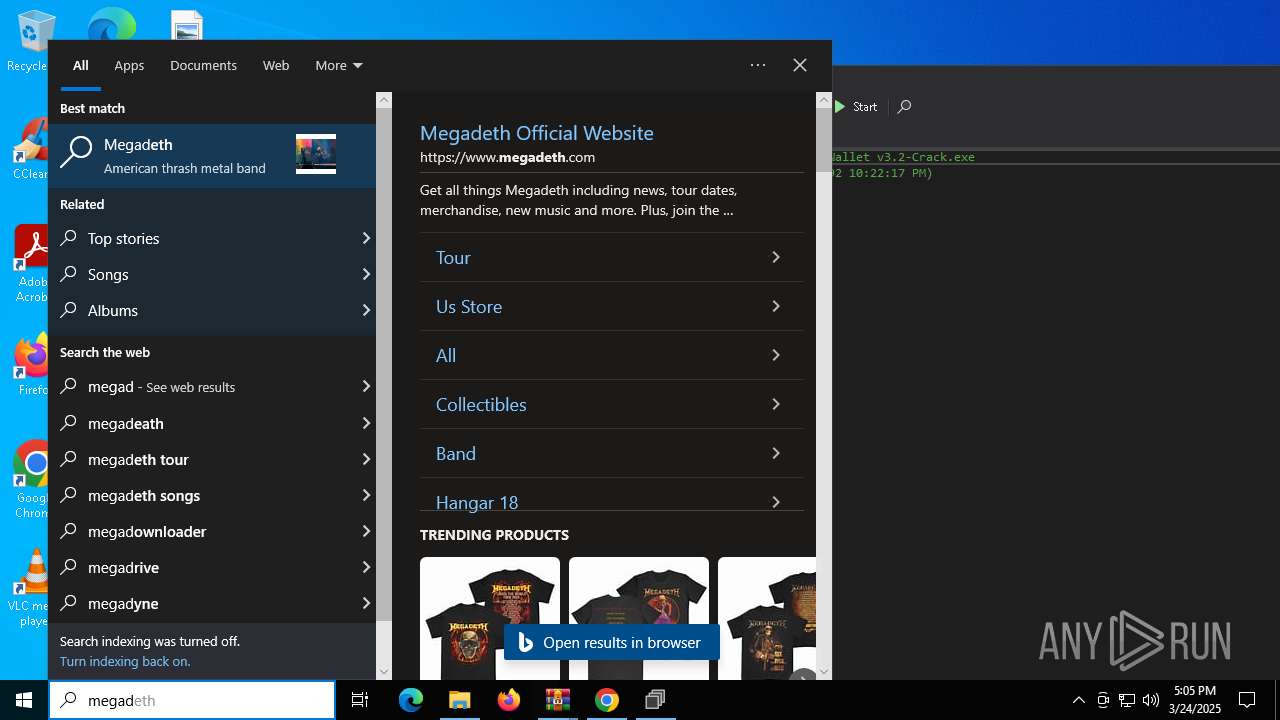Open File Explorer from the taskbar
The height and width of the screenshot is (720, 1280).
459,700
